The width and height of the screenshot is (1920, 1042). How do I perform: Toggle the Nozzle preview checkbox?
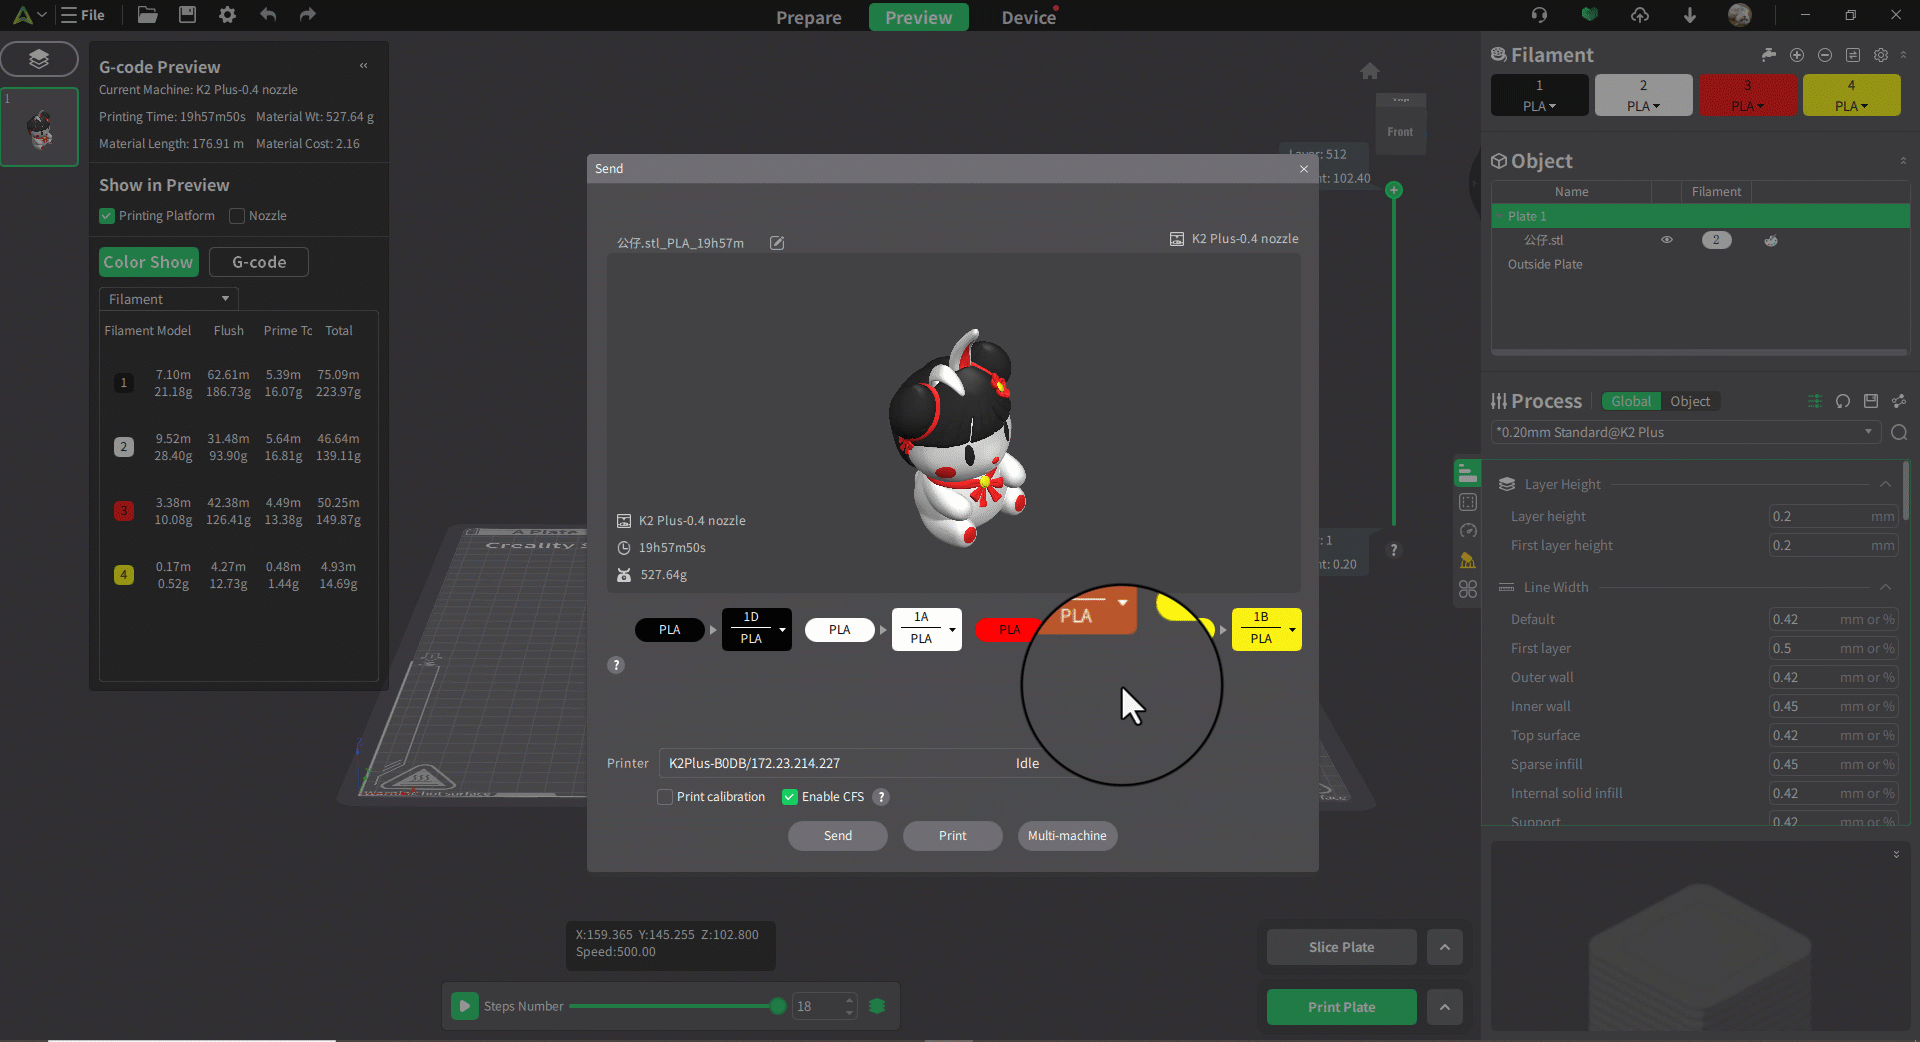237,216
